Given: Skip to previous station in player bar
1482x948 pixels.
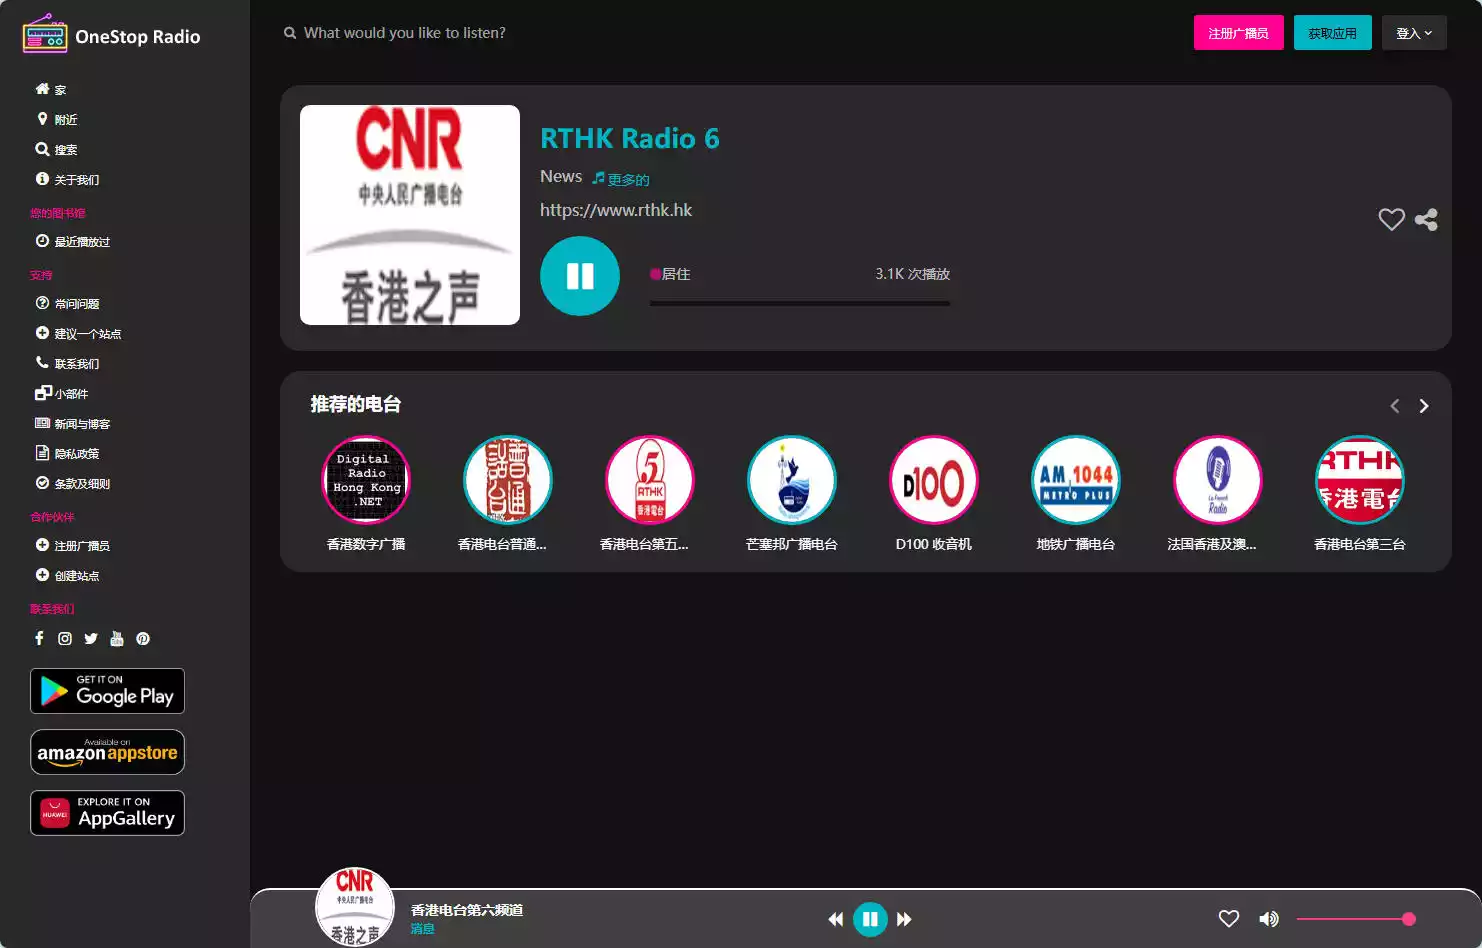Looking at the screenshot, I should tap(836, 919).
